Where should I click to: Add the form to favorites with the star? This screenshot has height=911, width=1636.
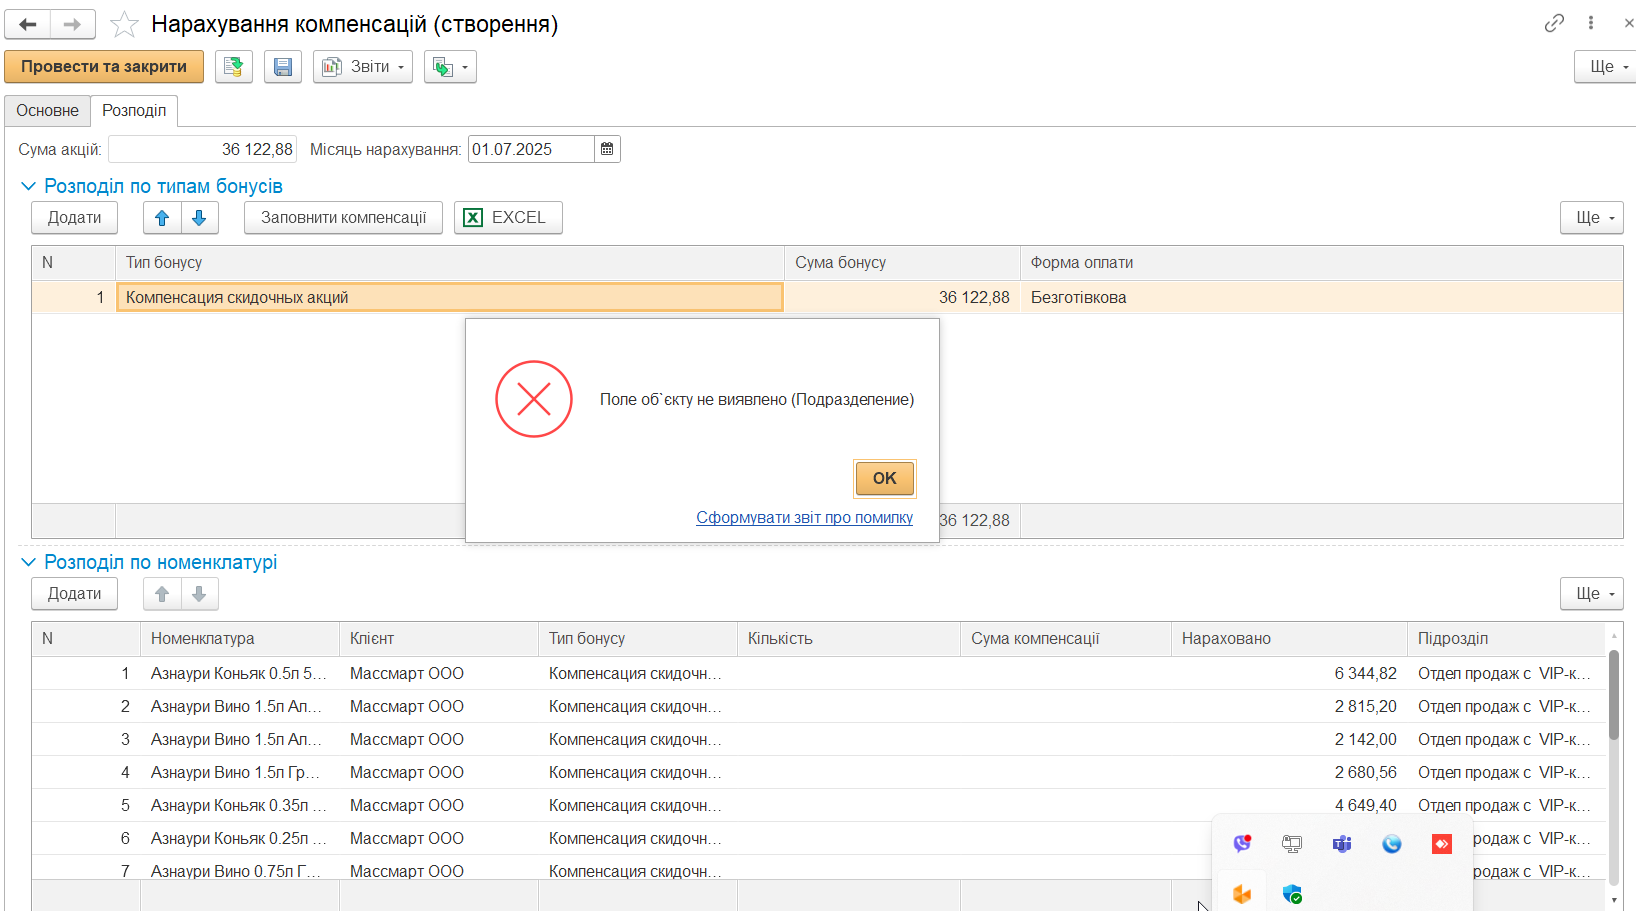124,24
